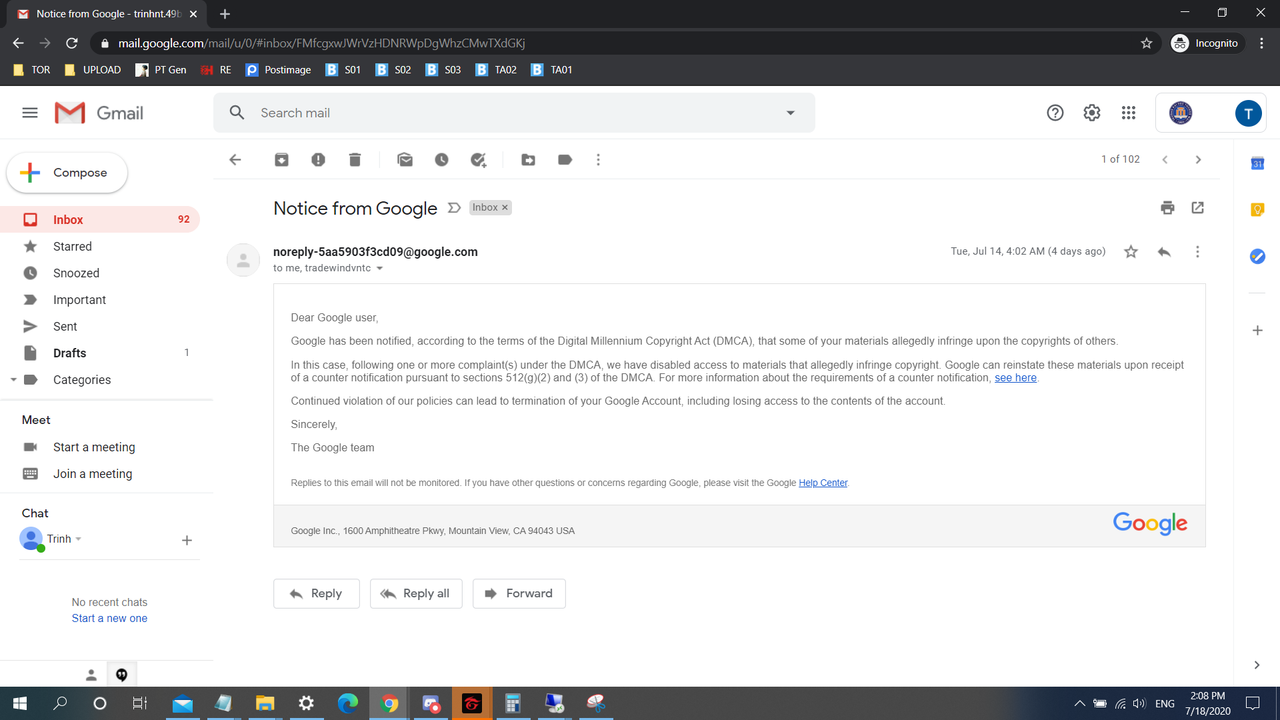View the older conversation arrow

click(1198, 160)
